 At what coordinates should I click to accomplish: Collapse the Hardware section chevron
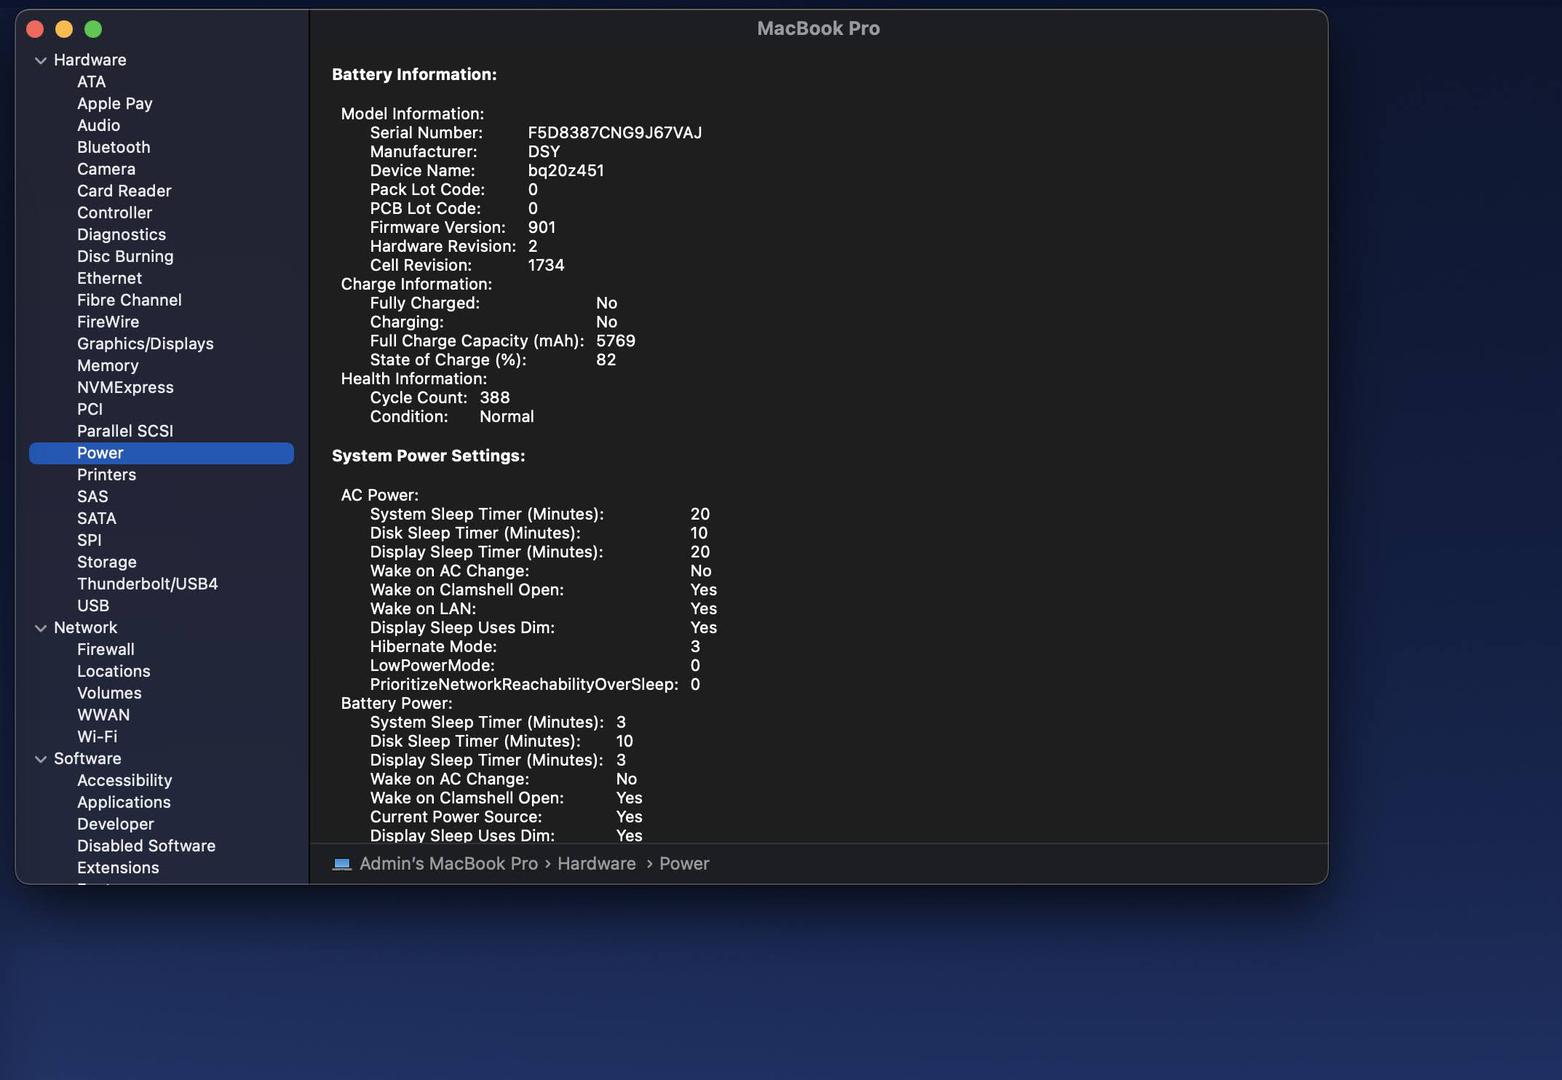(41, 60)
